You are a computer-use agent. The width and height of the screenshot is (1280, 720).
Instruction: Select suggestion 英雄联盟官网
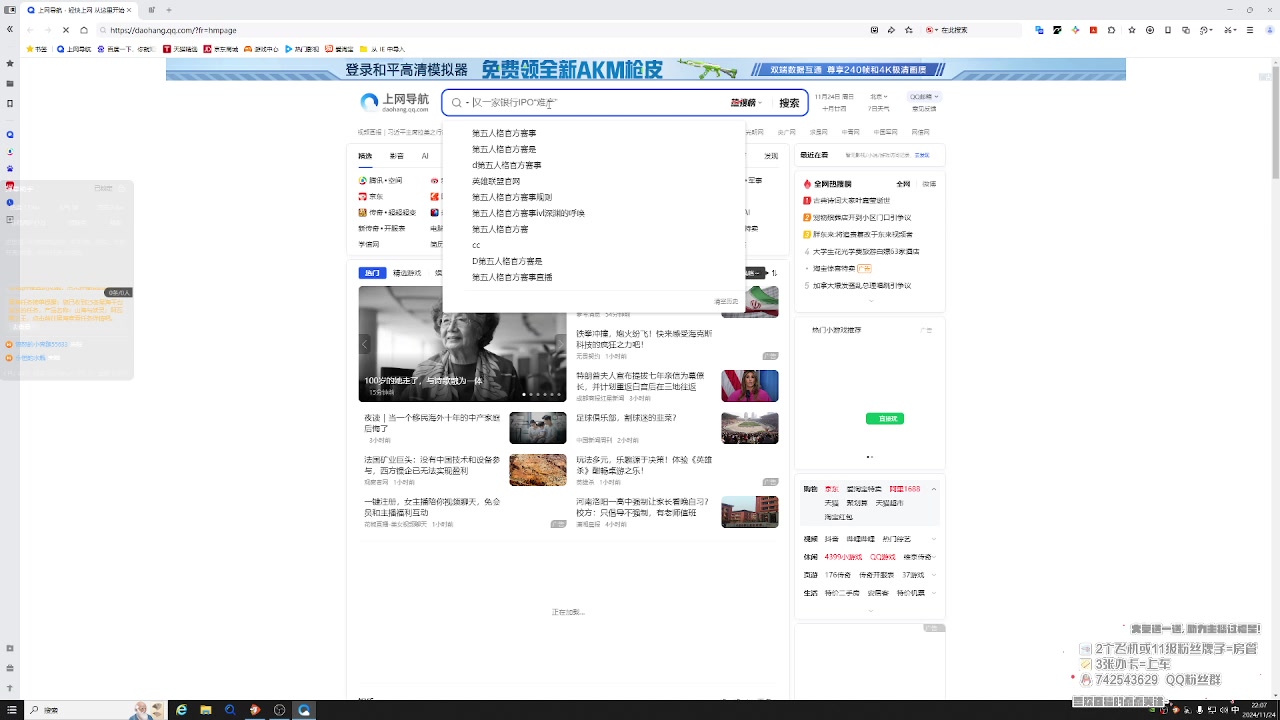click(496, 181)
